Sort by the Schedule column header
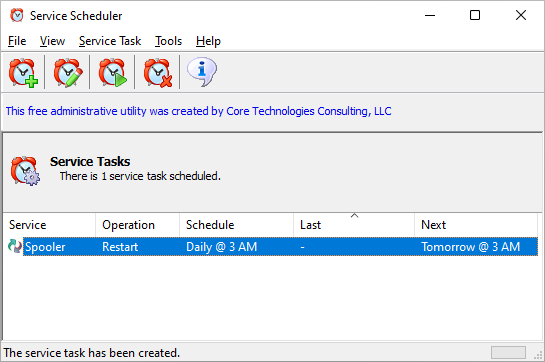Viewport: 545px width, 362px height. 236,225
